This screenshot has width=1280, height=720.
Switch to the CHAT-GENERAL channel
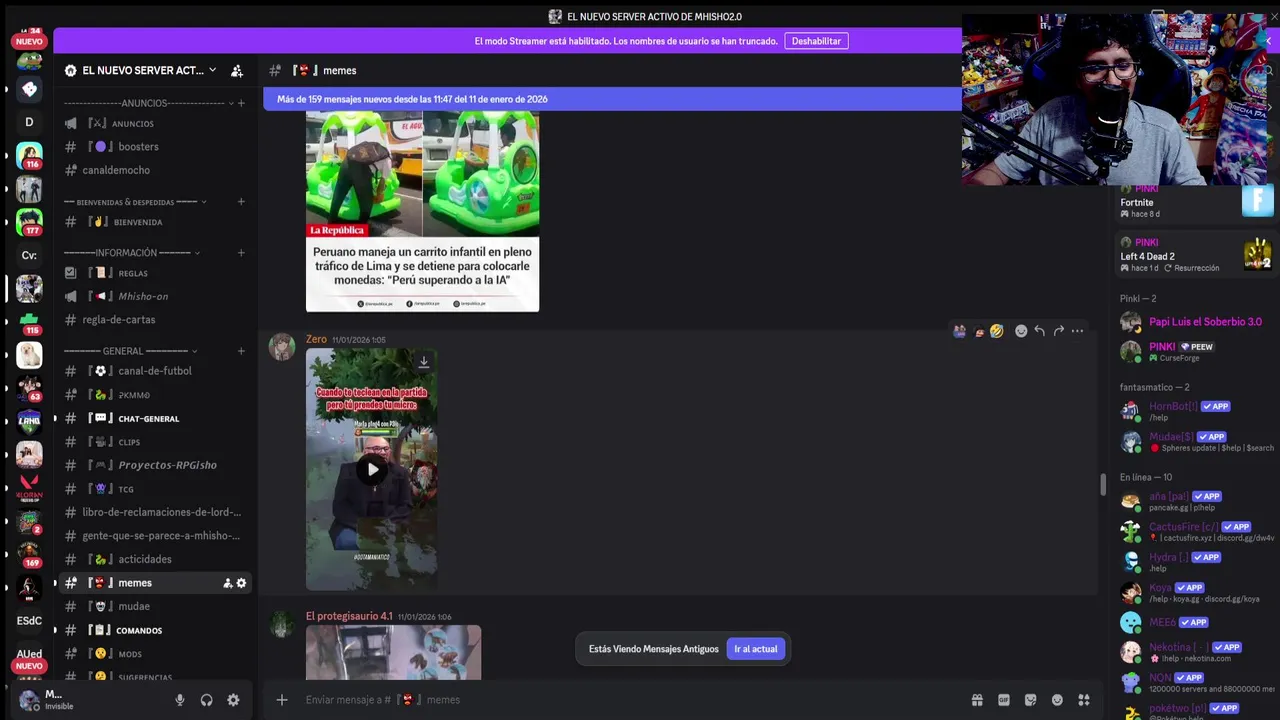(x=154, y=418)
